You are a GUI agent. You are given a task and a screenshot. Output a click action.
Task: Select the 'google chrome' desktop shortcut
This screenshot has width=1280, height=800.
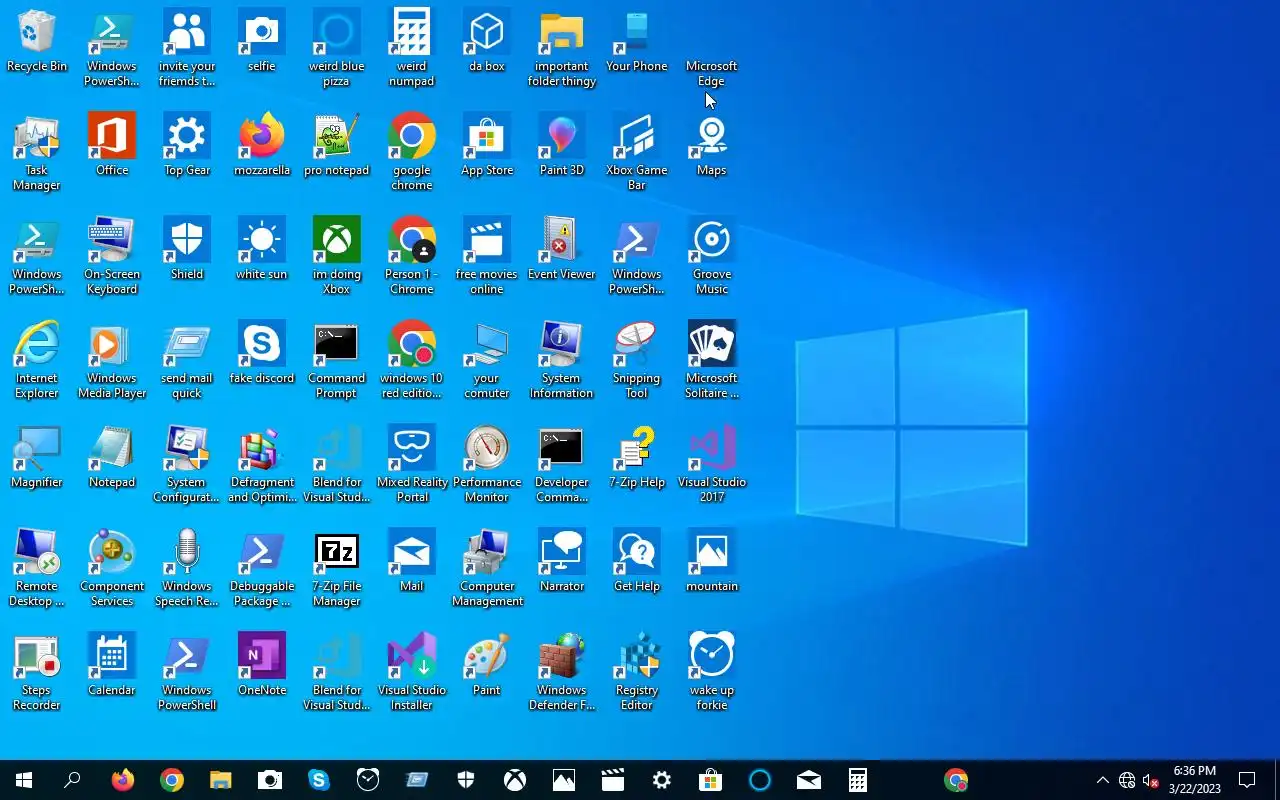[x=412, y=151]
